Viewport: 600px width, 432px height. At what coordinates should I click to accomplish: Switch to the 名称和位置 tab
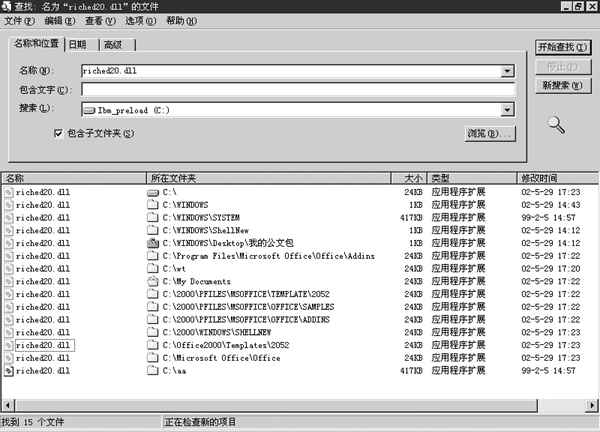36,44
